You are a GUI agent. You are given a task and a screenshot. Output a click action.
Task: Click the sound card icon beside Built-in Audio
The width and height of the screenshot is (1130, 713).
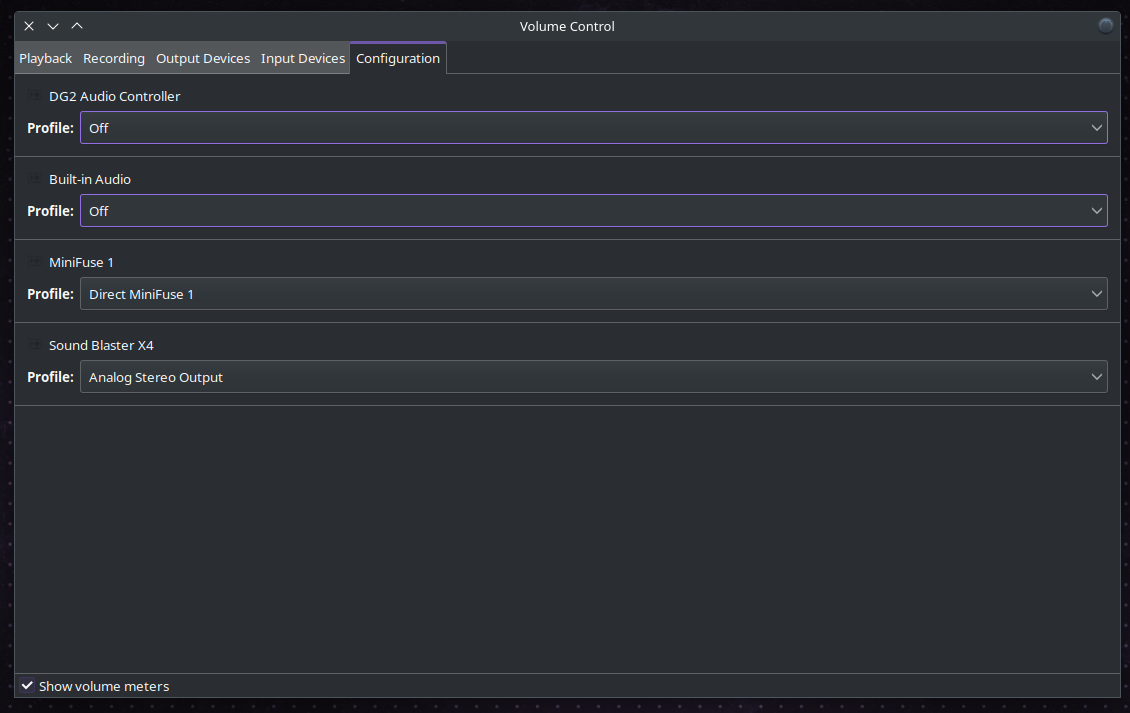(34, 179)
